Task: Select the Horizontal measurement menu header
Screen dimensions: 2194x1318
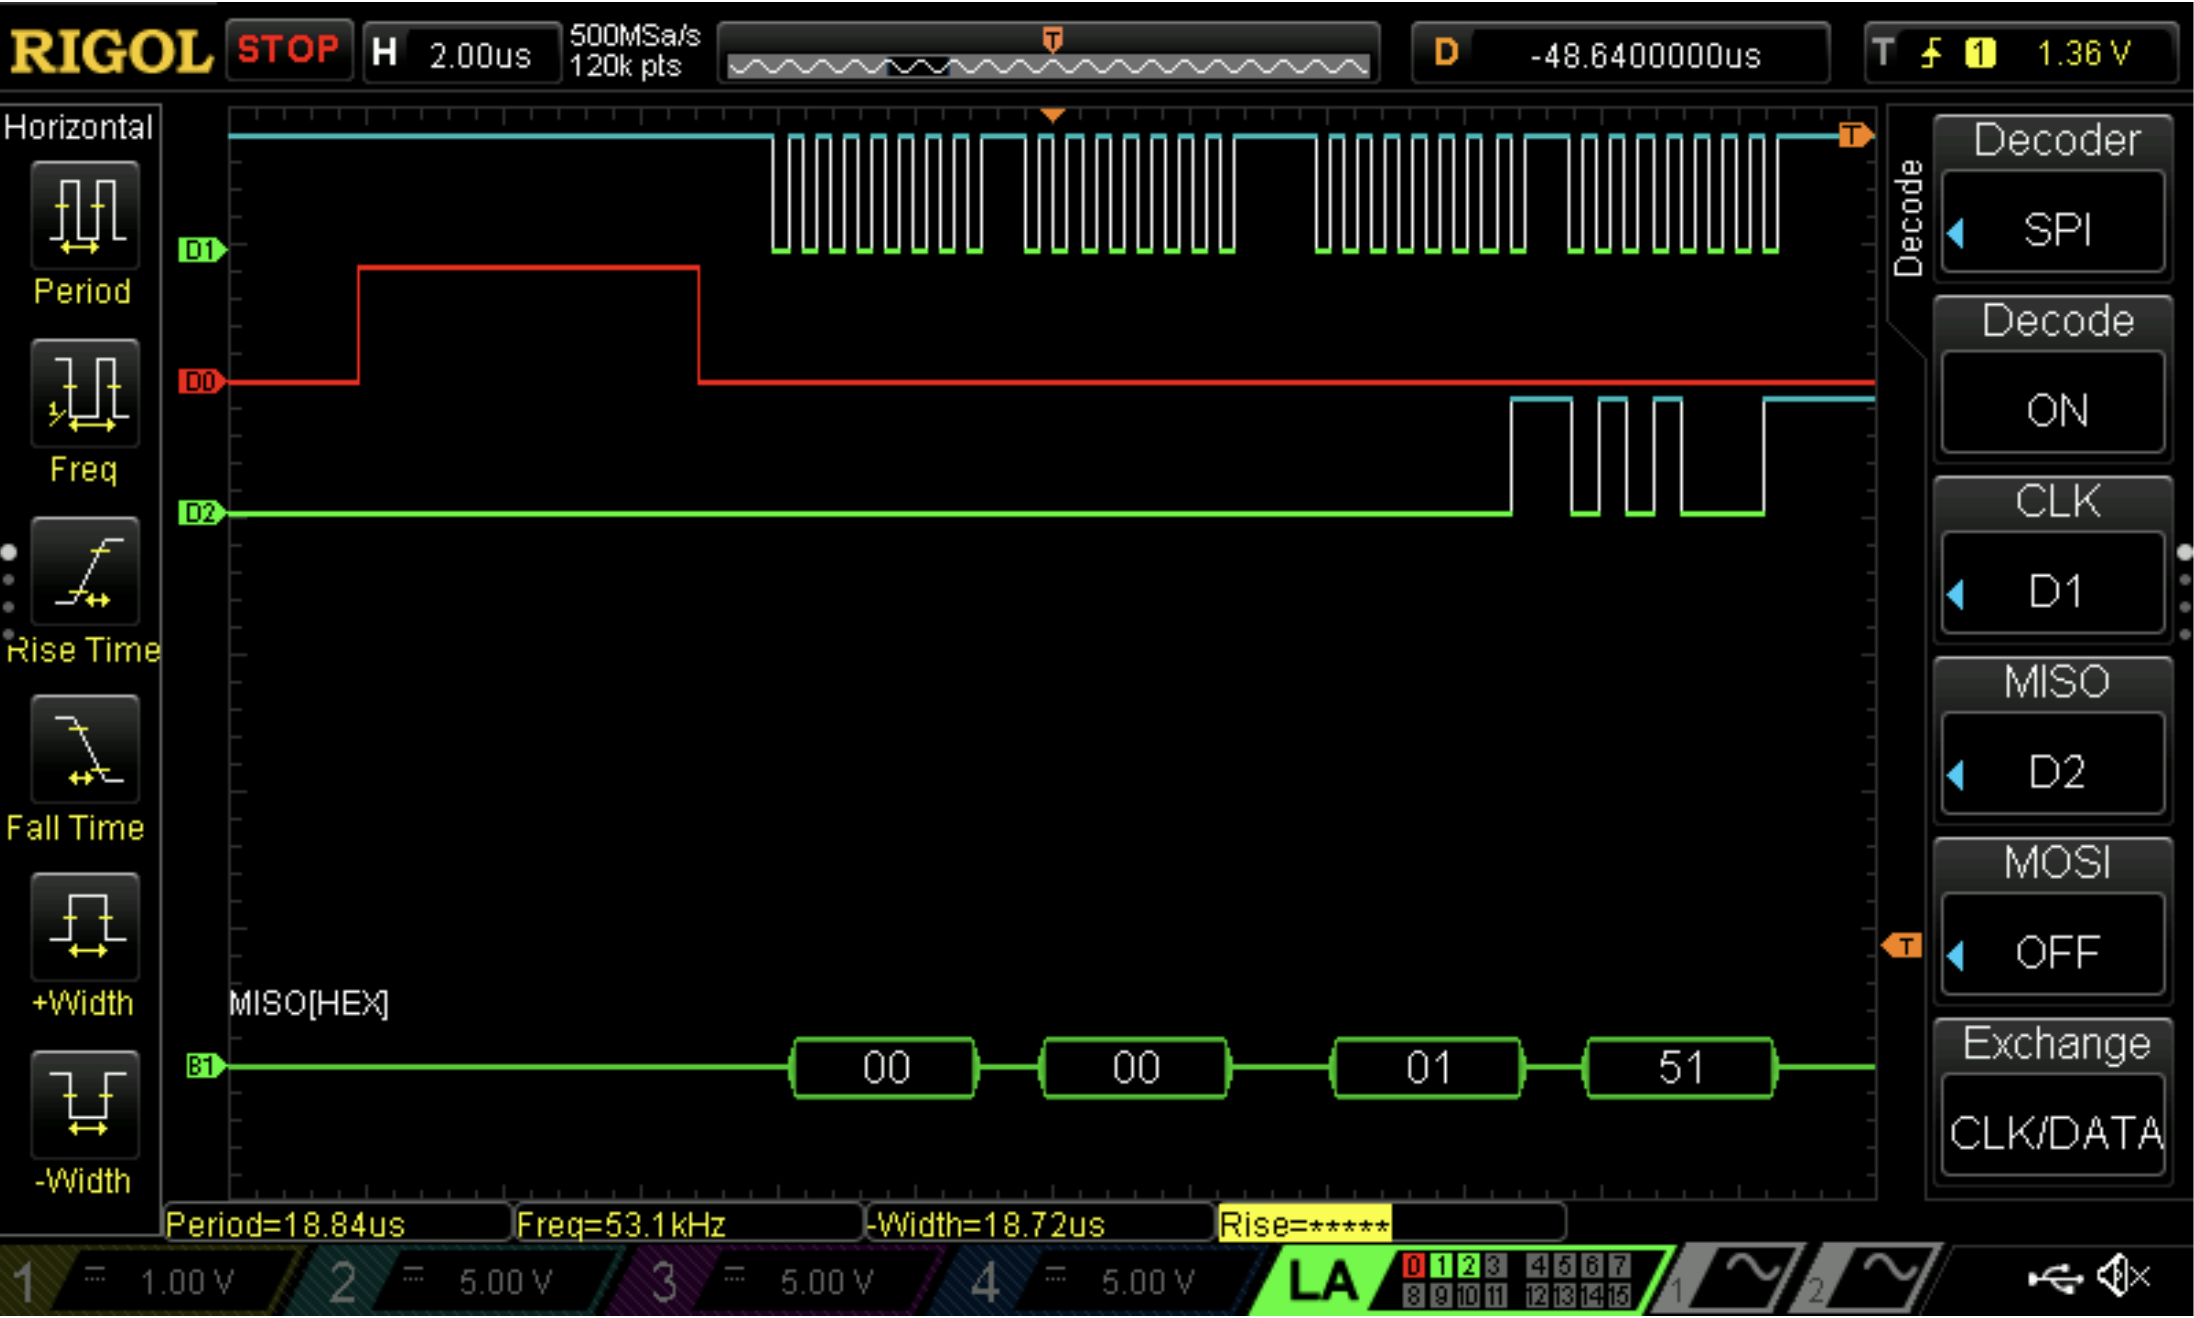Action: pyautogui.click(x=79, y=127)
